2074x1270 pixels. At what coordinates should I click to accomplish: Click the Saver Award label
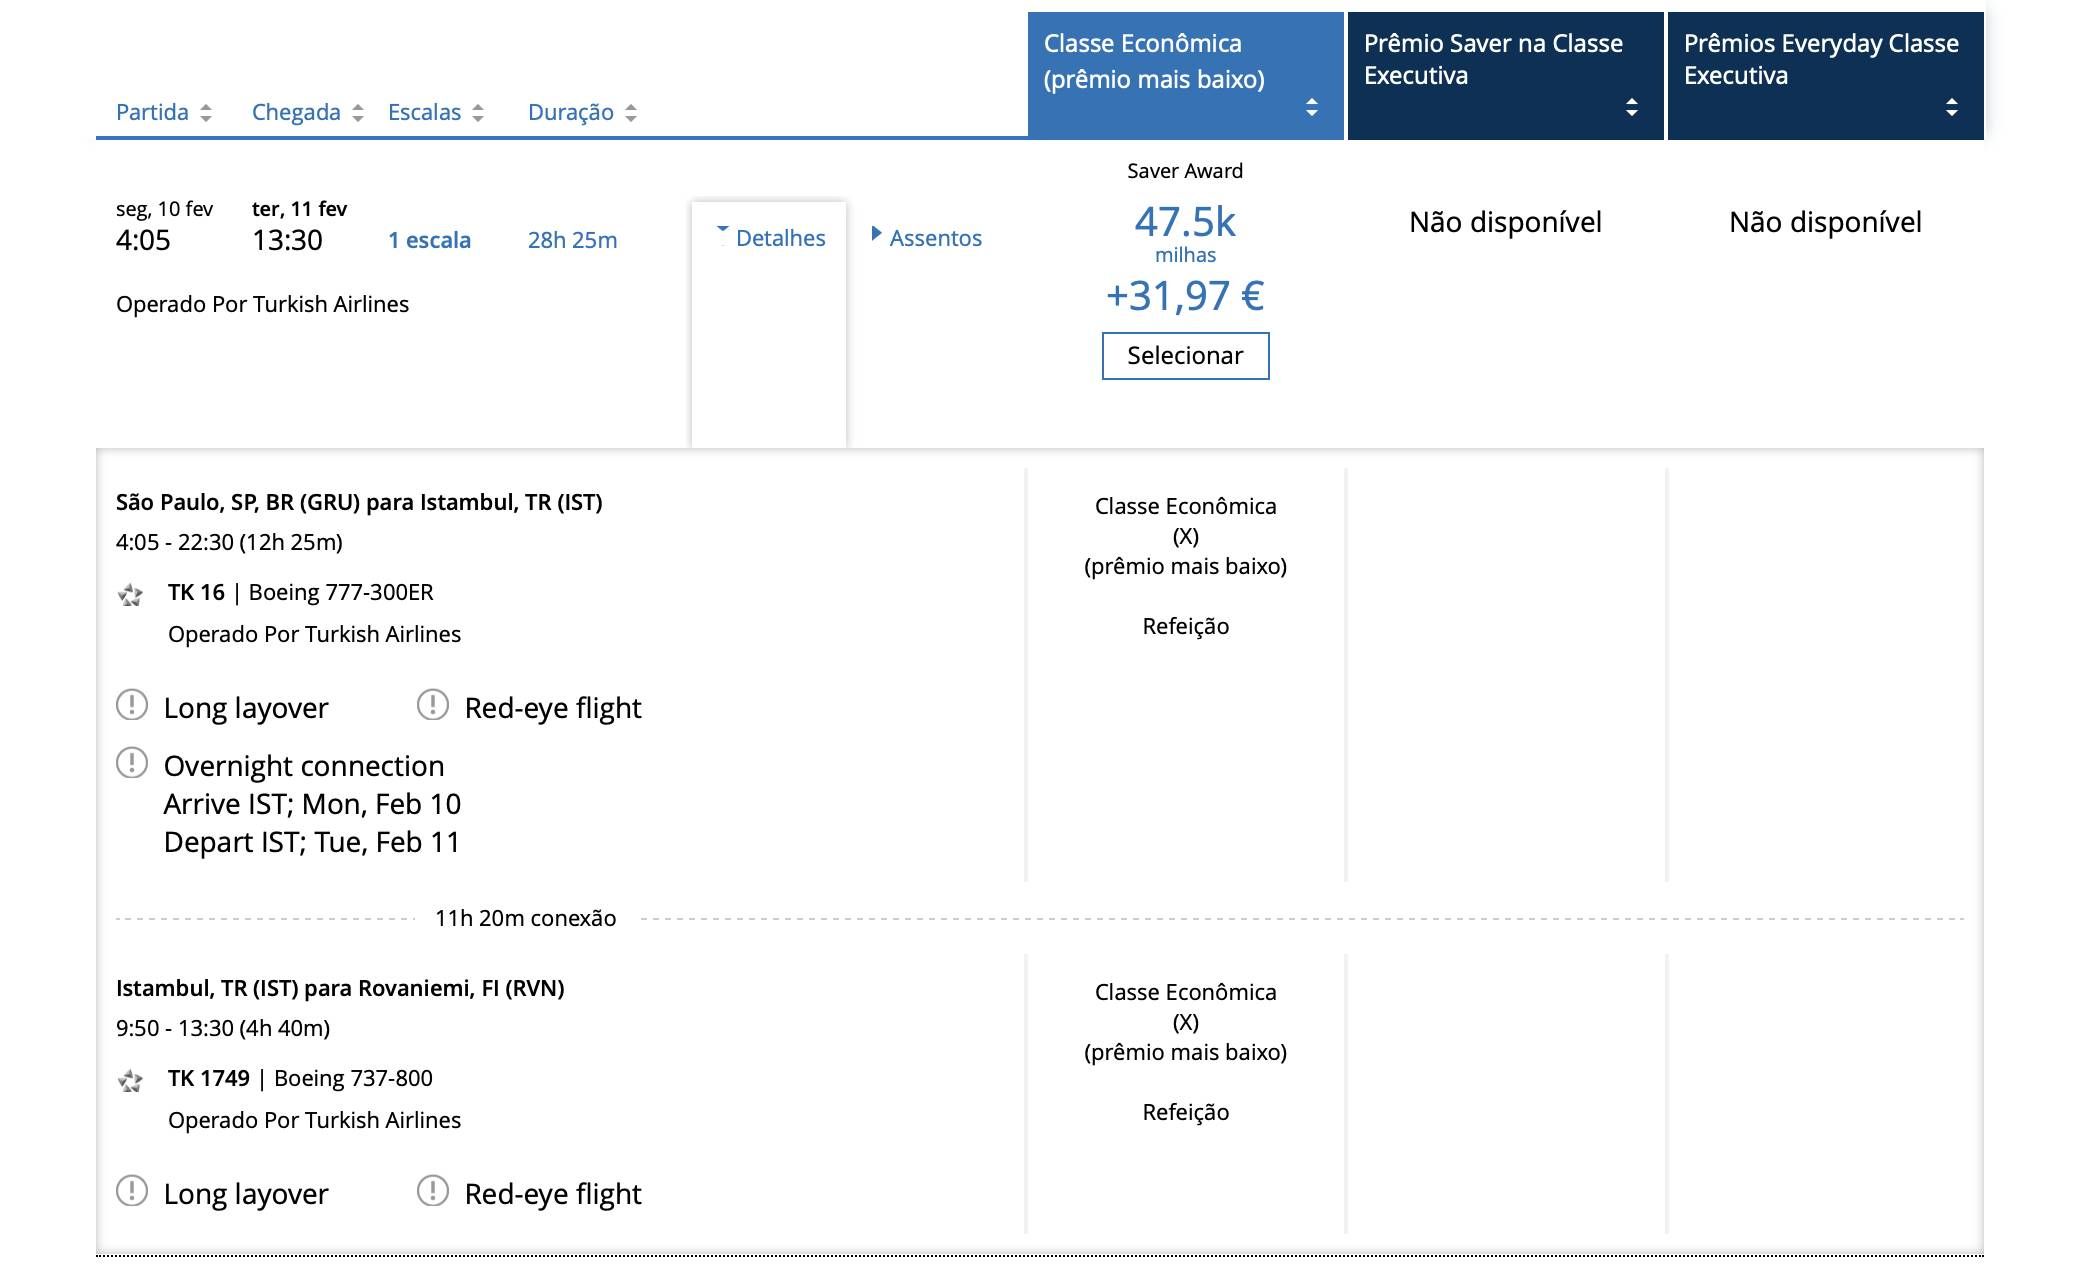click(1185, 171)
